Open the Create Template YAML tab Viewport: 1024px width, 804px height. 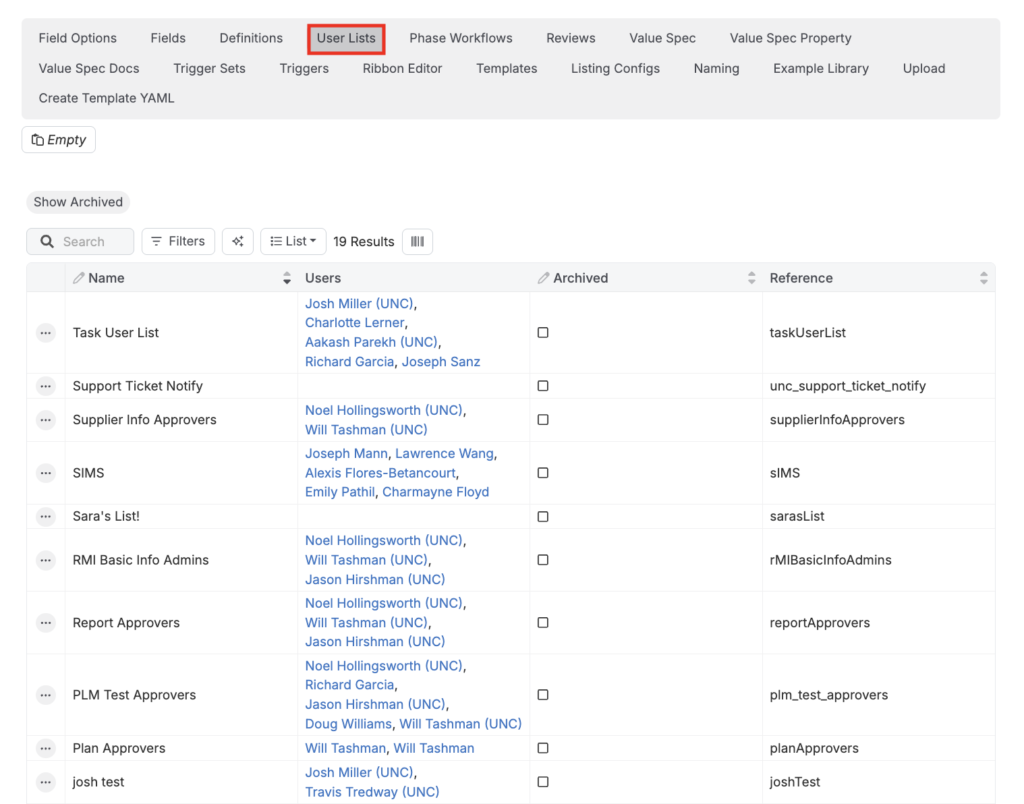point(106,98)
